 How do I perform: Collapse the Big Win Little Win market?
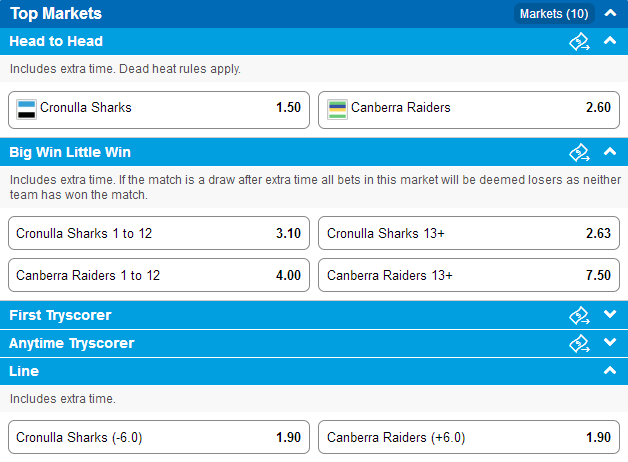tap(610, 151)
